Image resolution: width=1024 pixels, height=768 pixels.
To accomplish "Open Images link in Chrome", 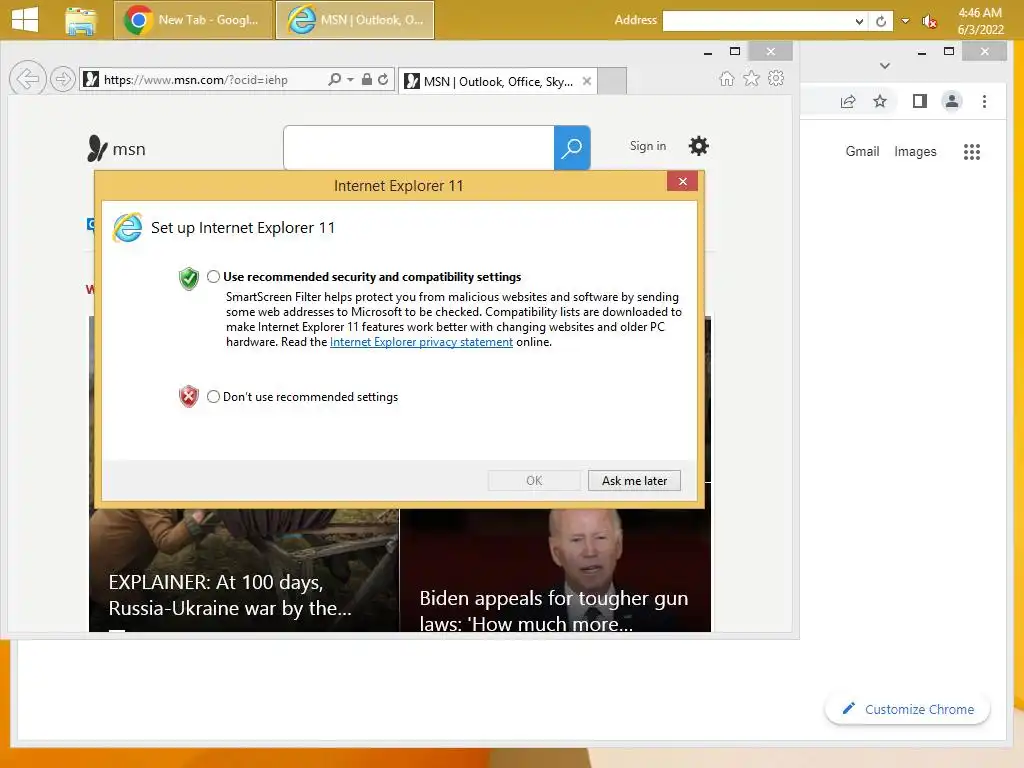I will point(915,152).
